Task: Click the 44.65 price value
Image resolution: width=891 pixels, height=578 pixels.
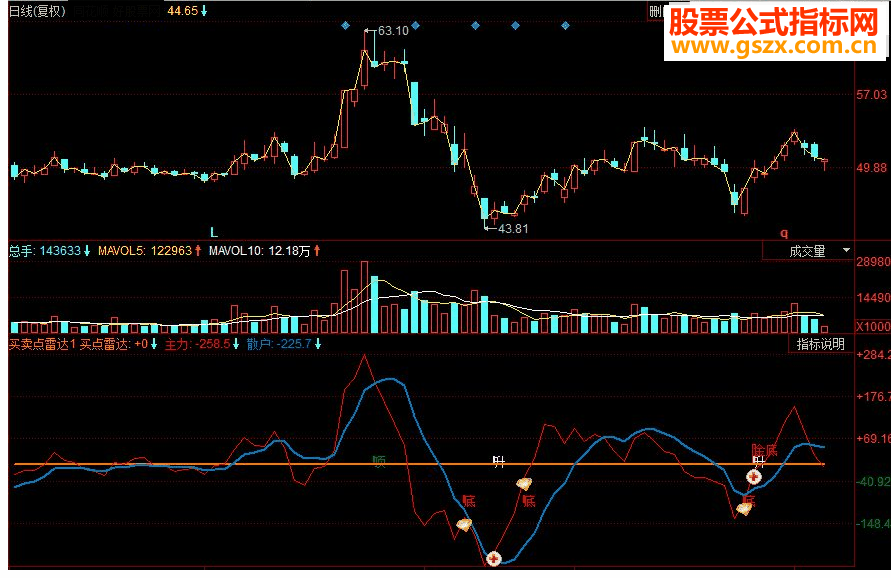Action: [182, 11]
